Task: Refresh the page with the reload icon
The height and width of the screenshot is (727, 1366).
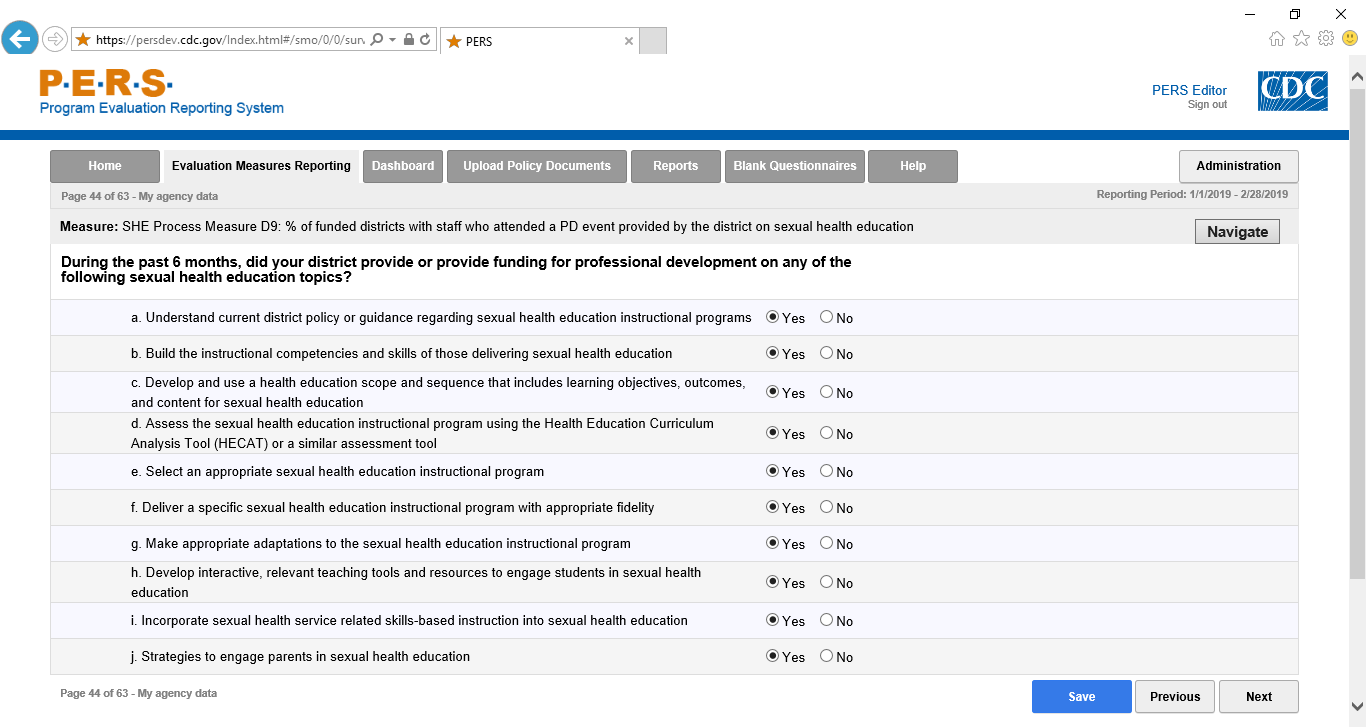Action: click(425, 40)
